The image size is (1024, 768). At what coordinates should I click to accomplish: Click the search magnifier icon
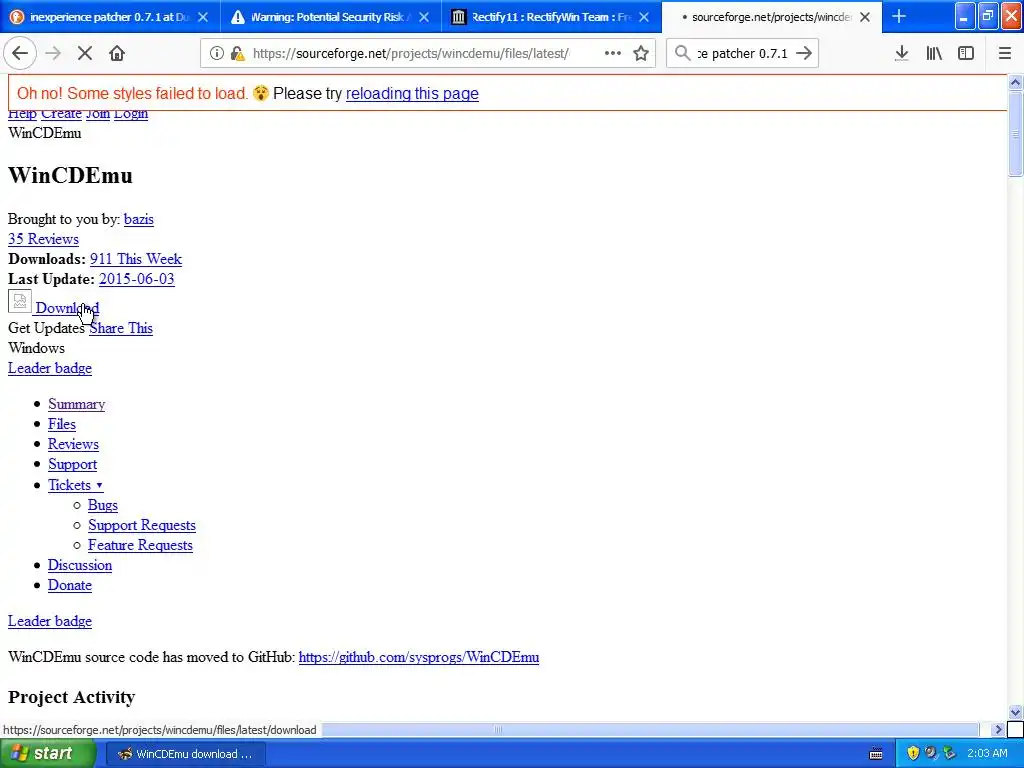(x=682, y=54)
